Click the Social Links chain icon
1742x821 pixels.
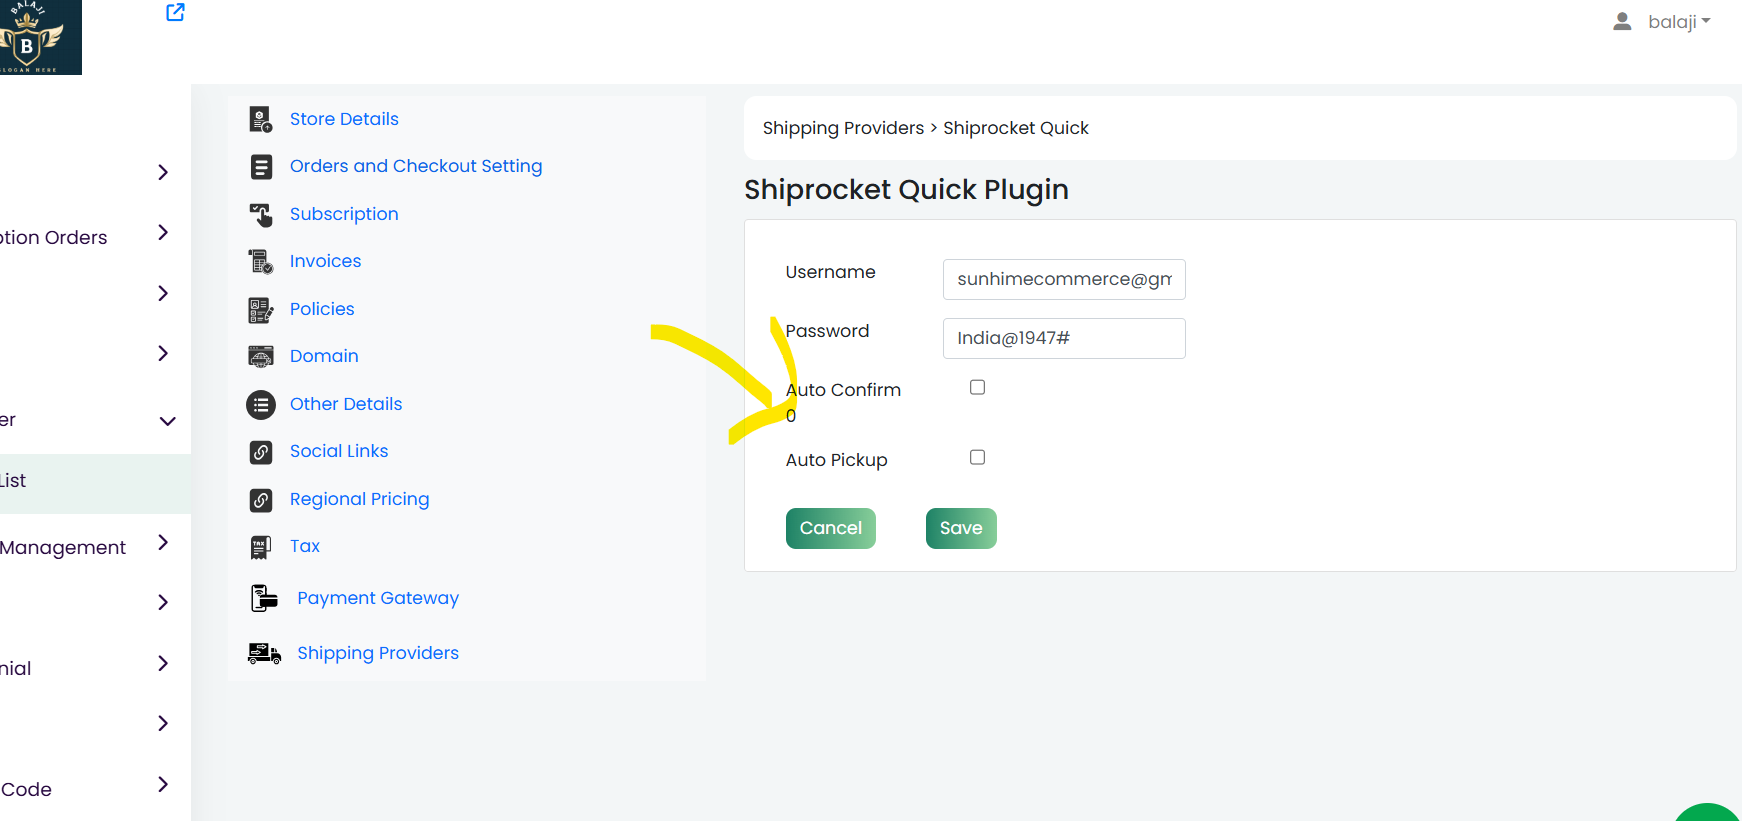click(261, 452)
